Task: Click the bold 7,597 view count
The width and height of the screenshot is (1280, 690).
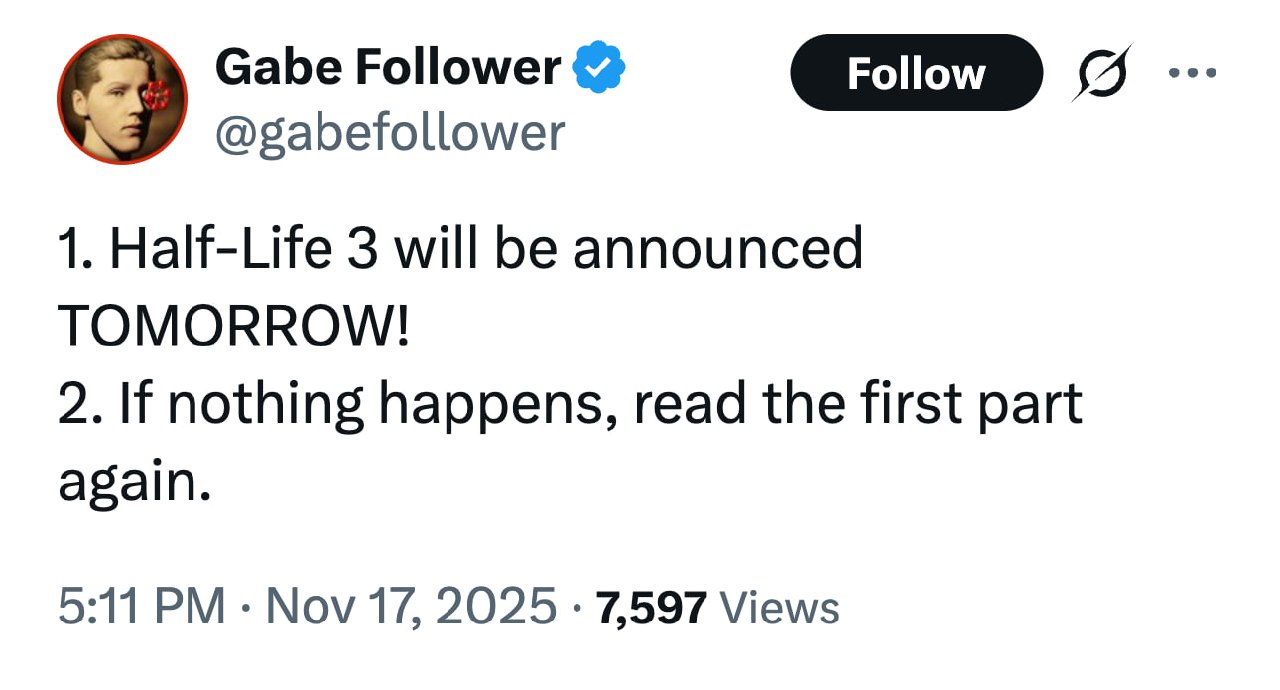Action: coord(651,606)
